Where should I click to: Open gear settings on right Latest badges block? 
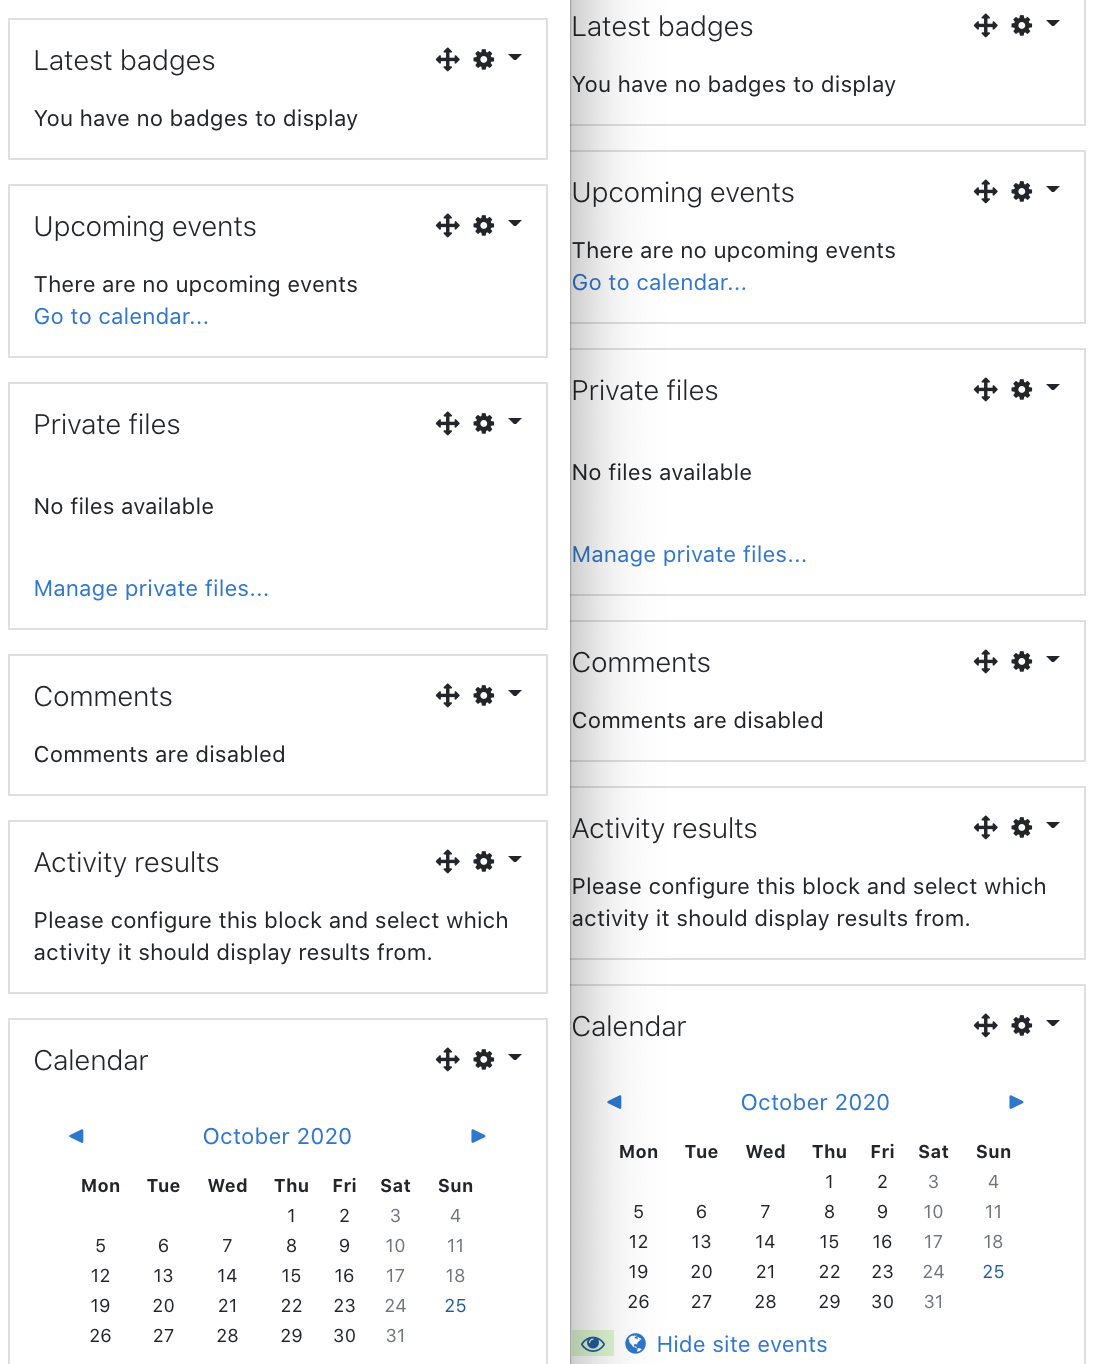tap(1021, 26)
